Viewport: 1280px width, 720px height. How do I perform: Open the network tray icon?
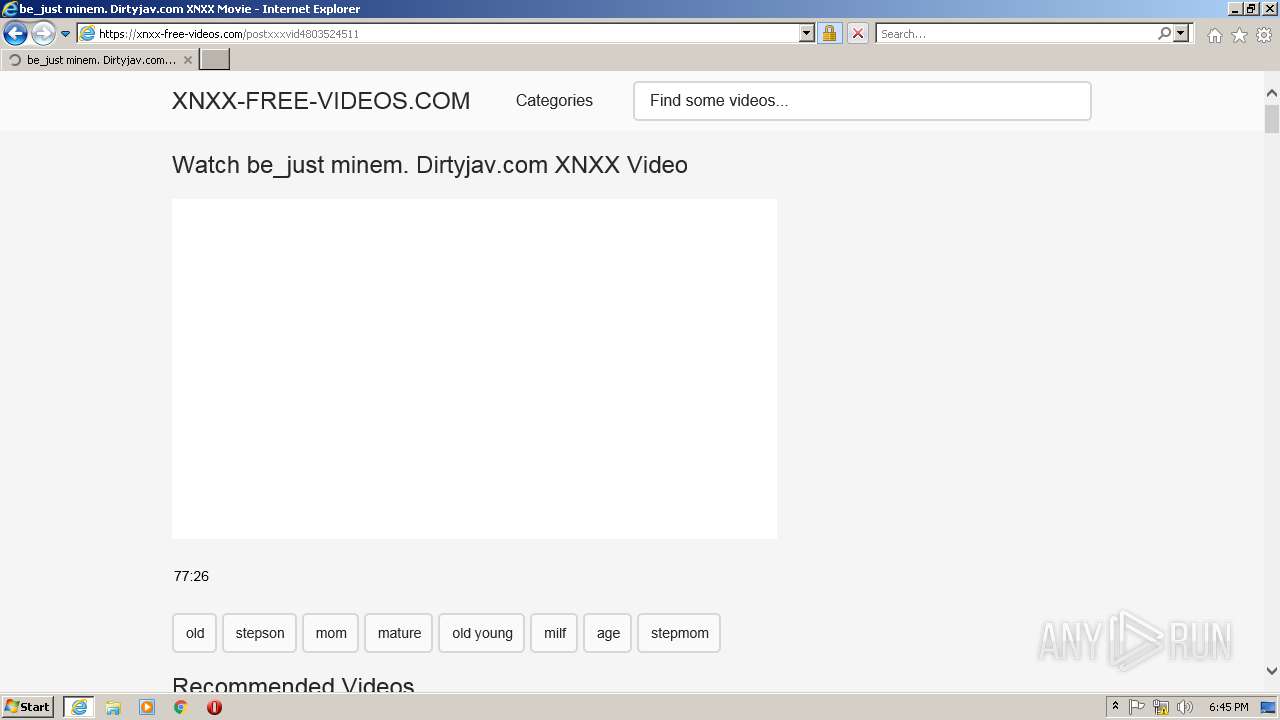[x=1161, y=707]
